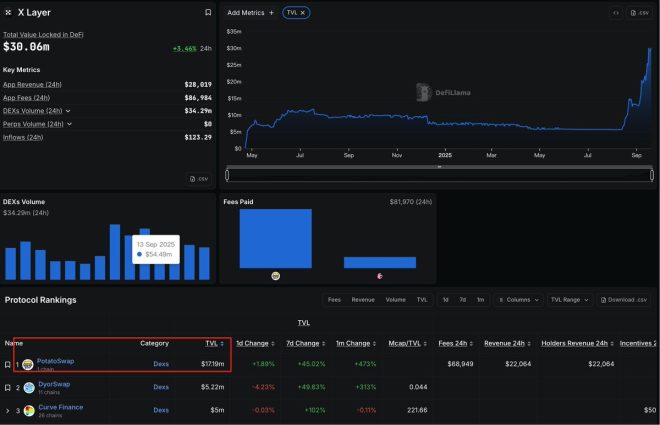
Task: Click the PotatoSwap logo icon
Action: pos(28,364)
